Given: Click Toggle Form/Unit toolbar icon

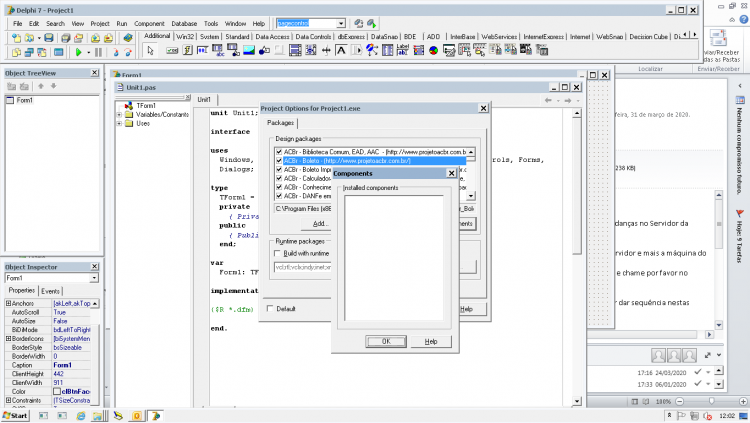Looking at the screenshot, I should (x=42, y=52).
